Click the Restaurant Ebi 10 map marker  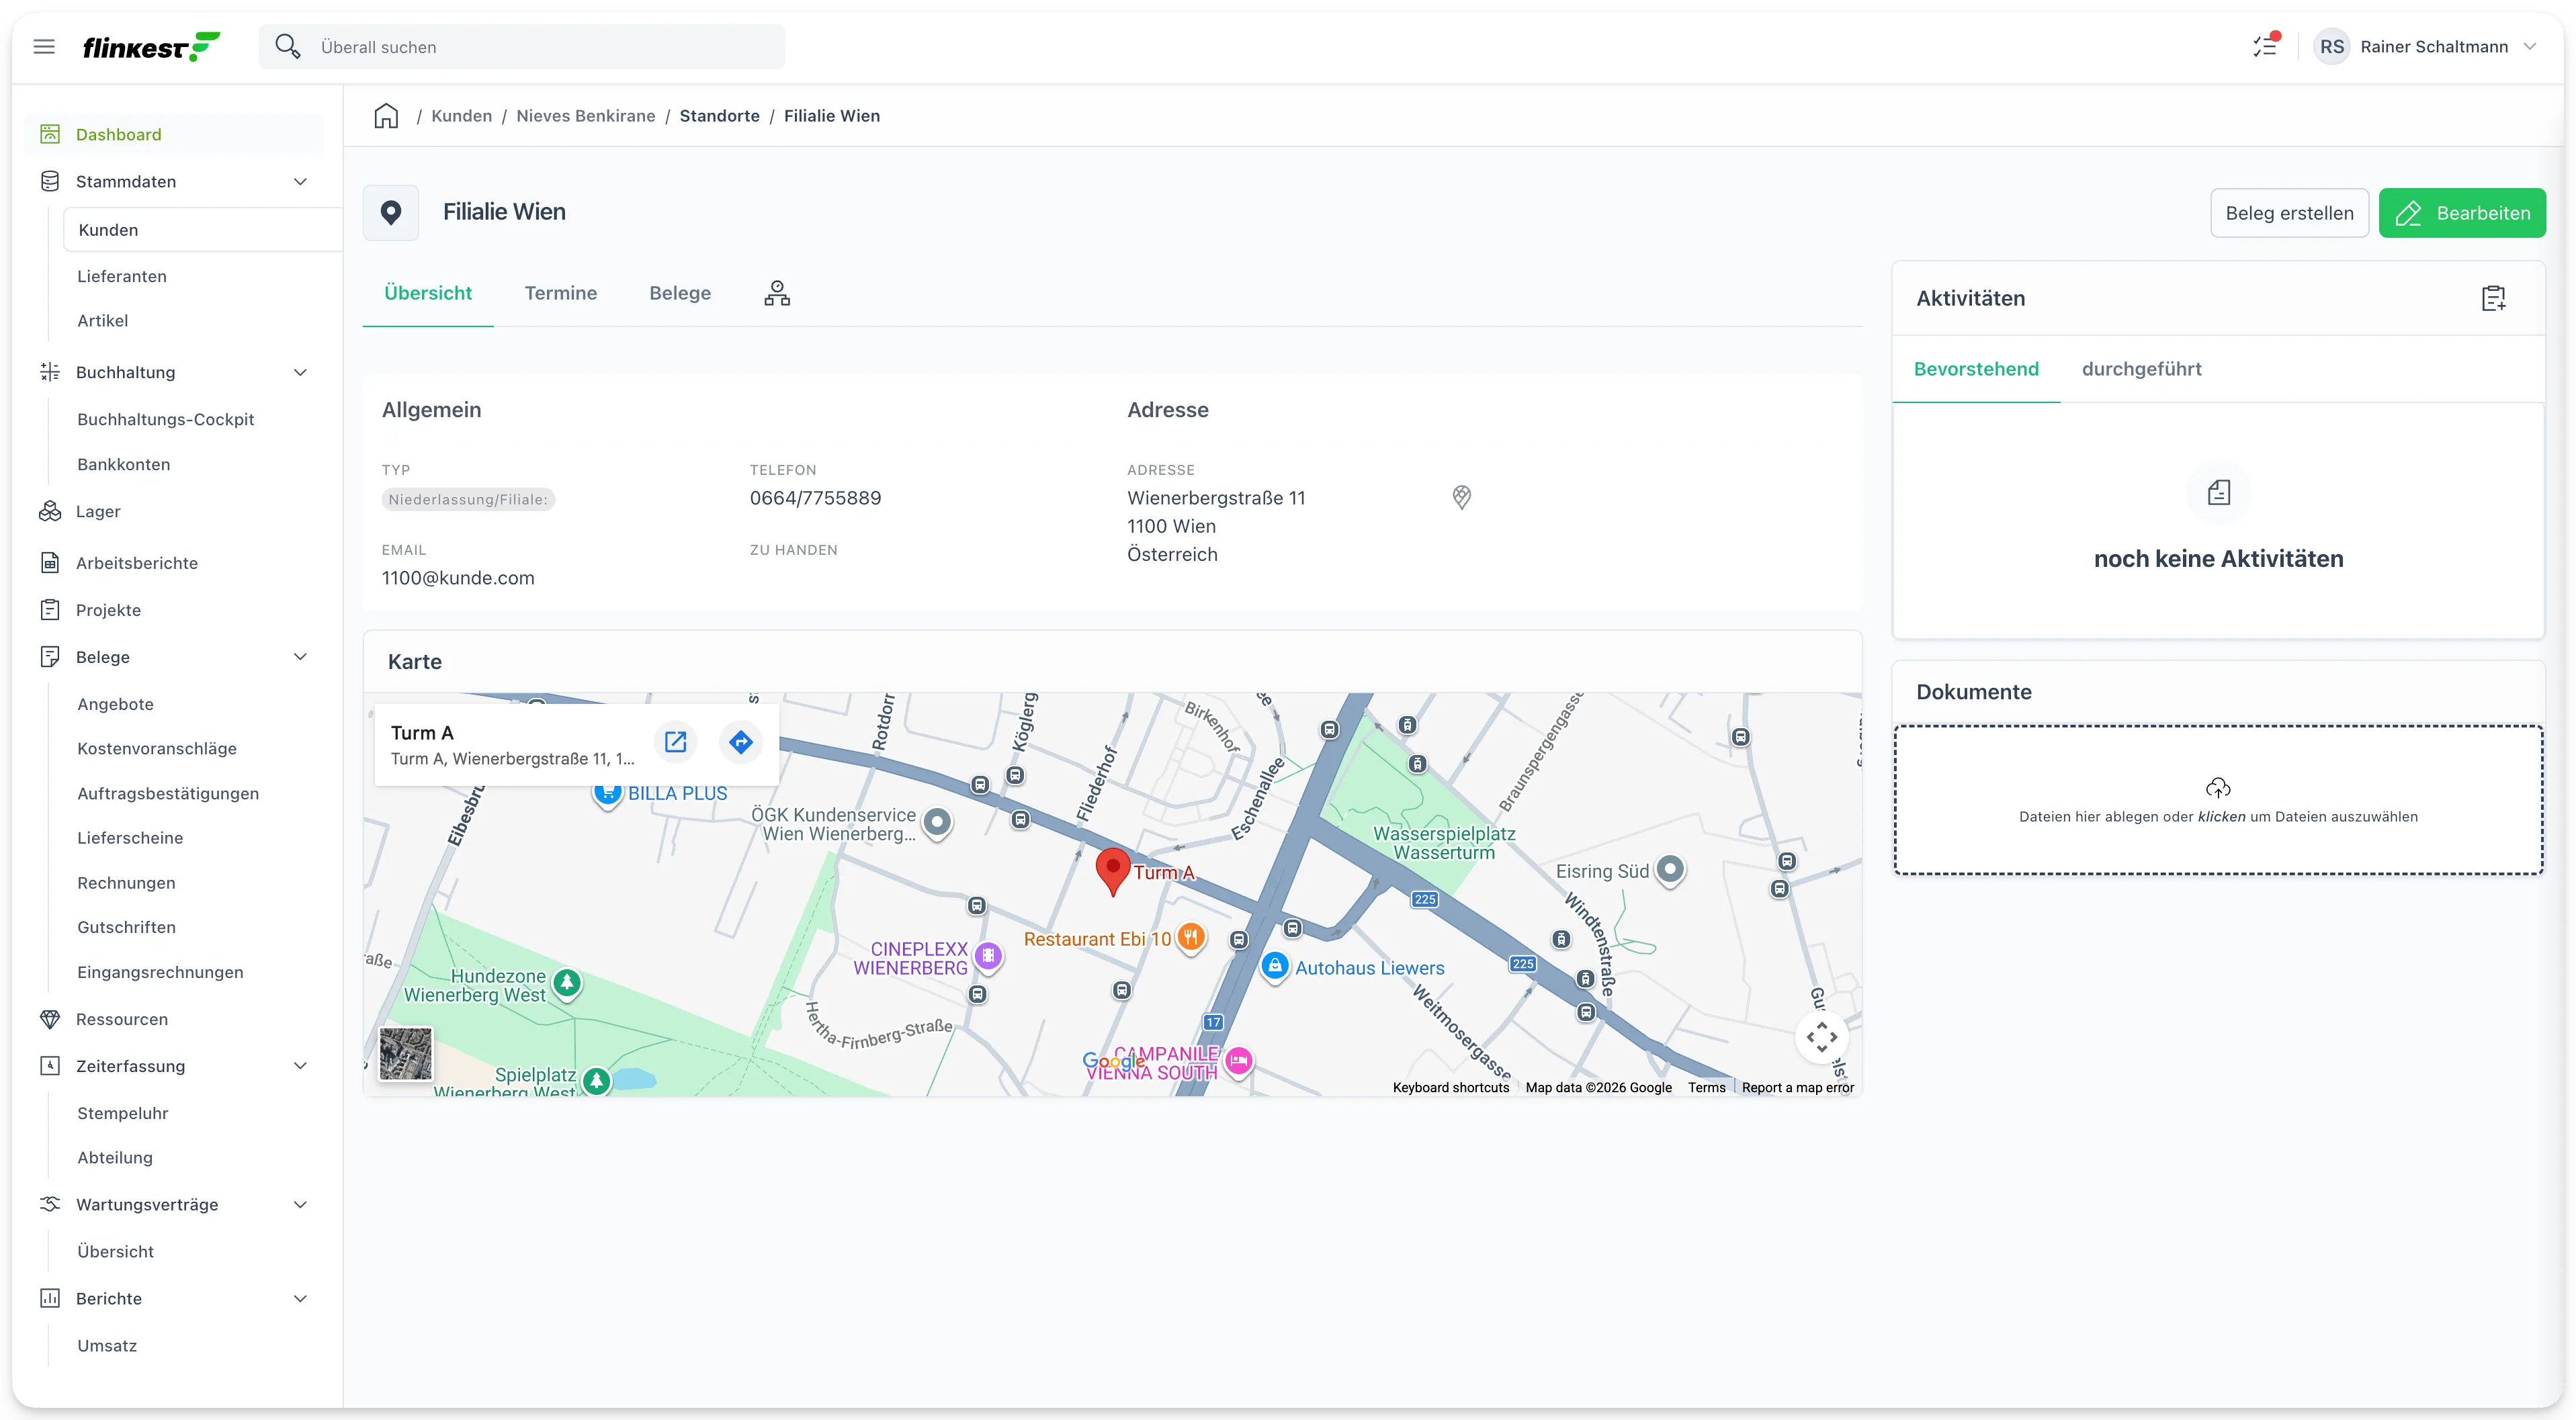pyautogui.click(x=1190, y=938)
